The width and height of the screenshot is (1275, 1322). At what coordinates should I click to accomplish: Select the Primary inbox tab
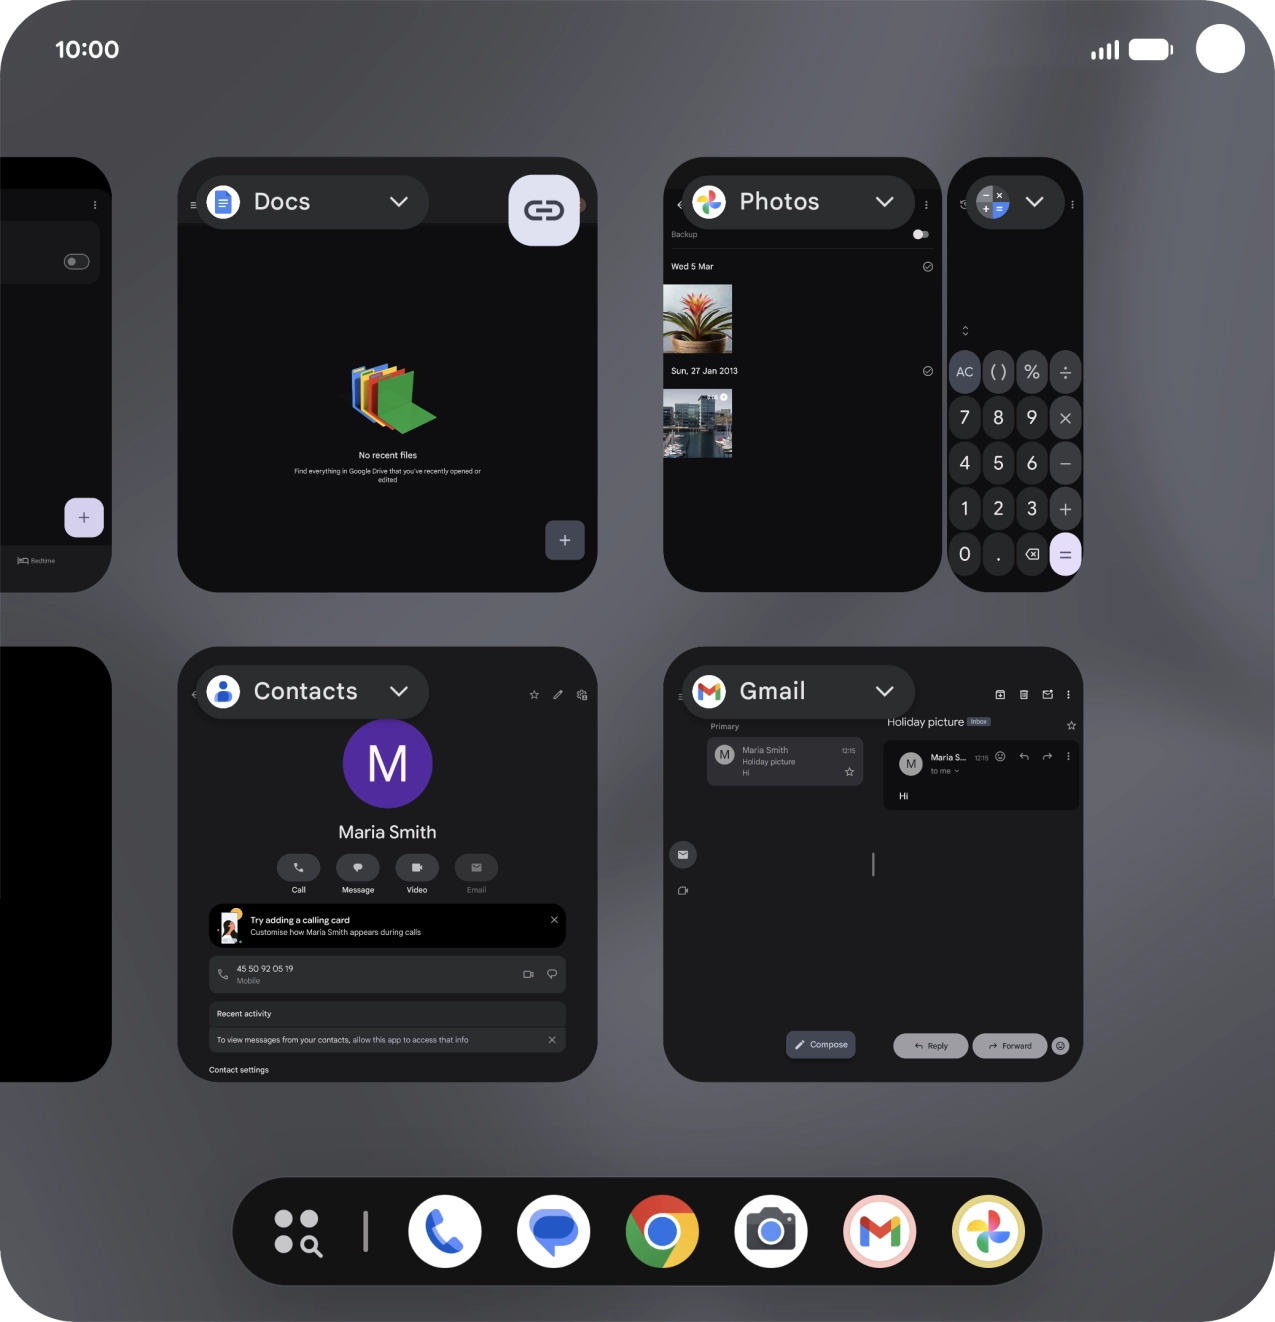[x=723, y=726]
